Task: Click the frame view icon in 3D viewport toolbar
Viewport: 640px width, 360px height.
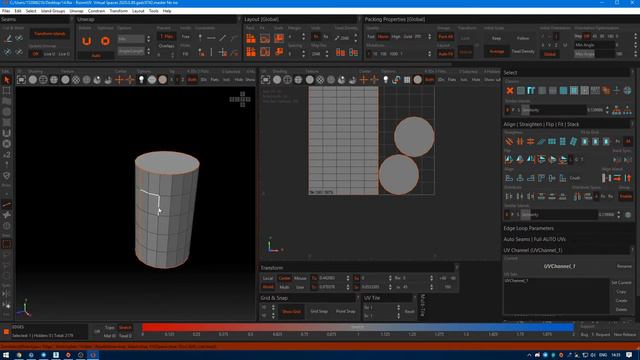Action: coord(21,80)
